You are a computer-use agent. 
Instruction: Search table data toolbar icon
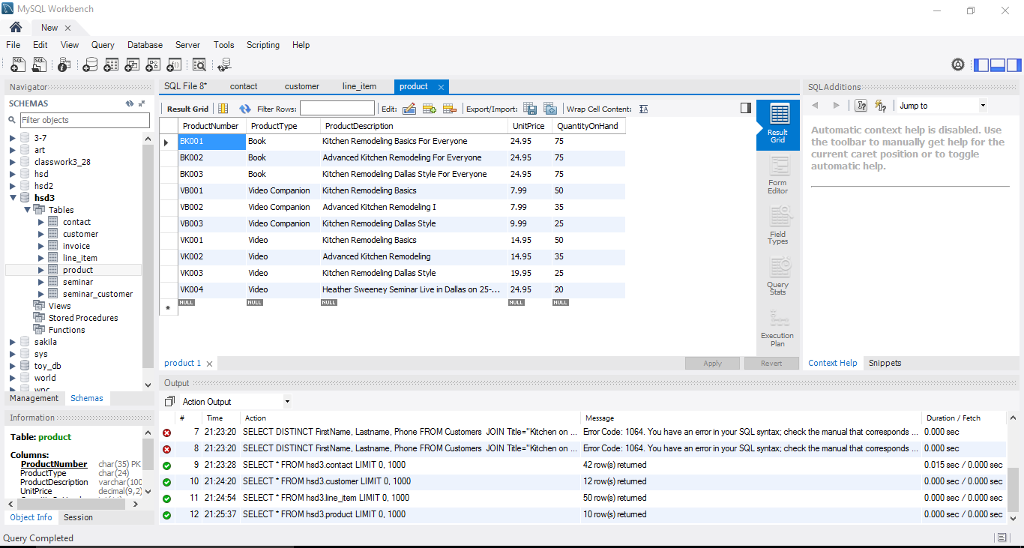[x=199, y=65]
